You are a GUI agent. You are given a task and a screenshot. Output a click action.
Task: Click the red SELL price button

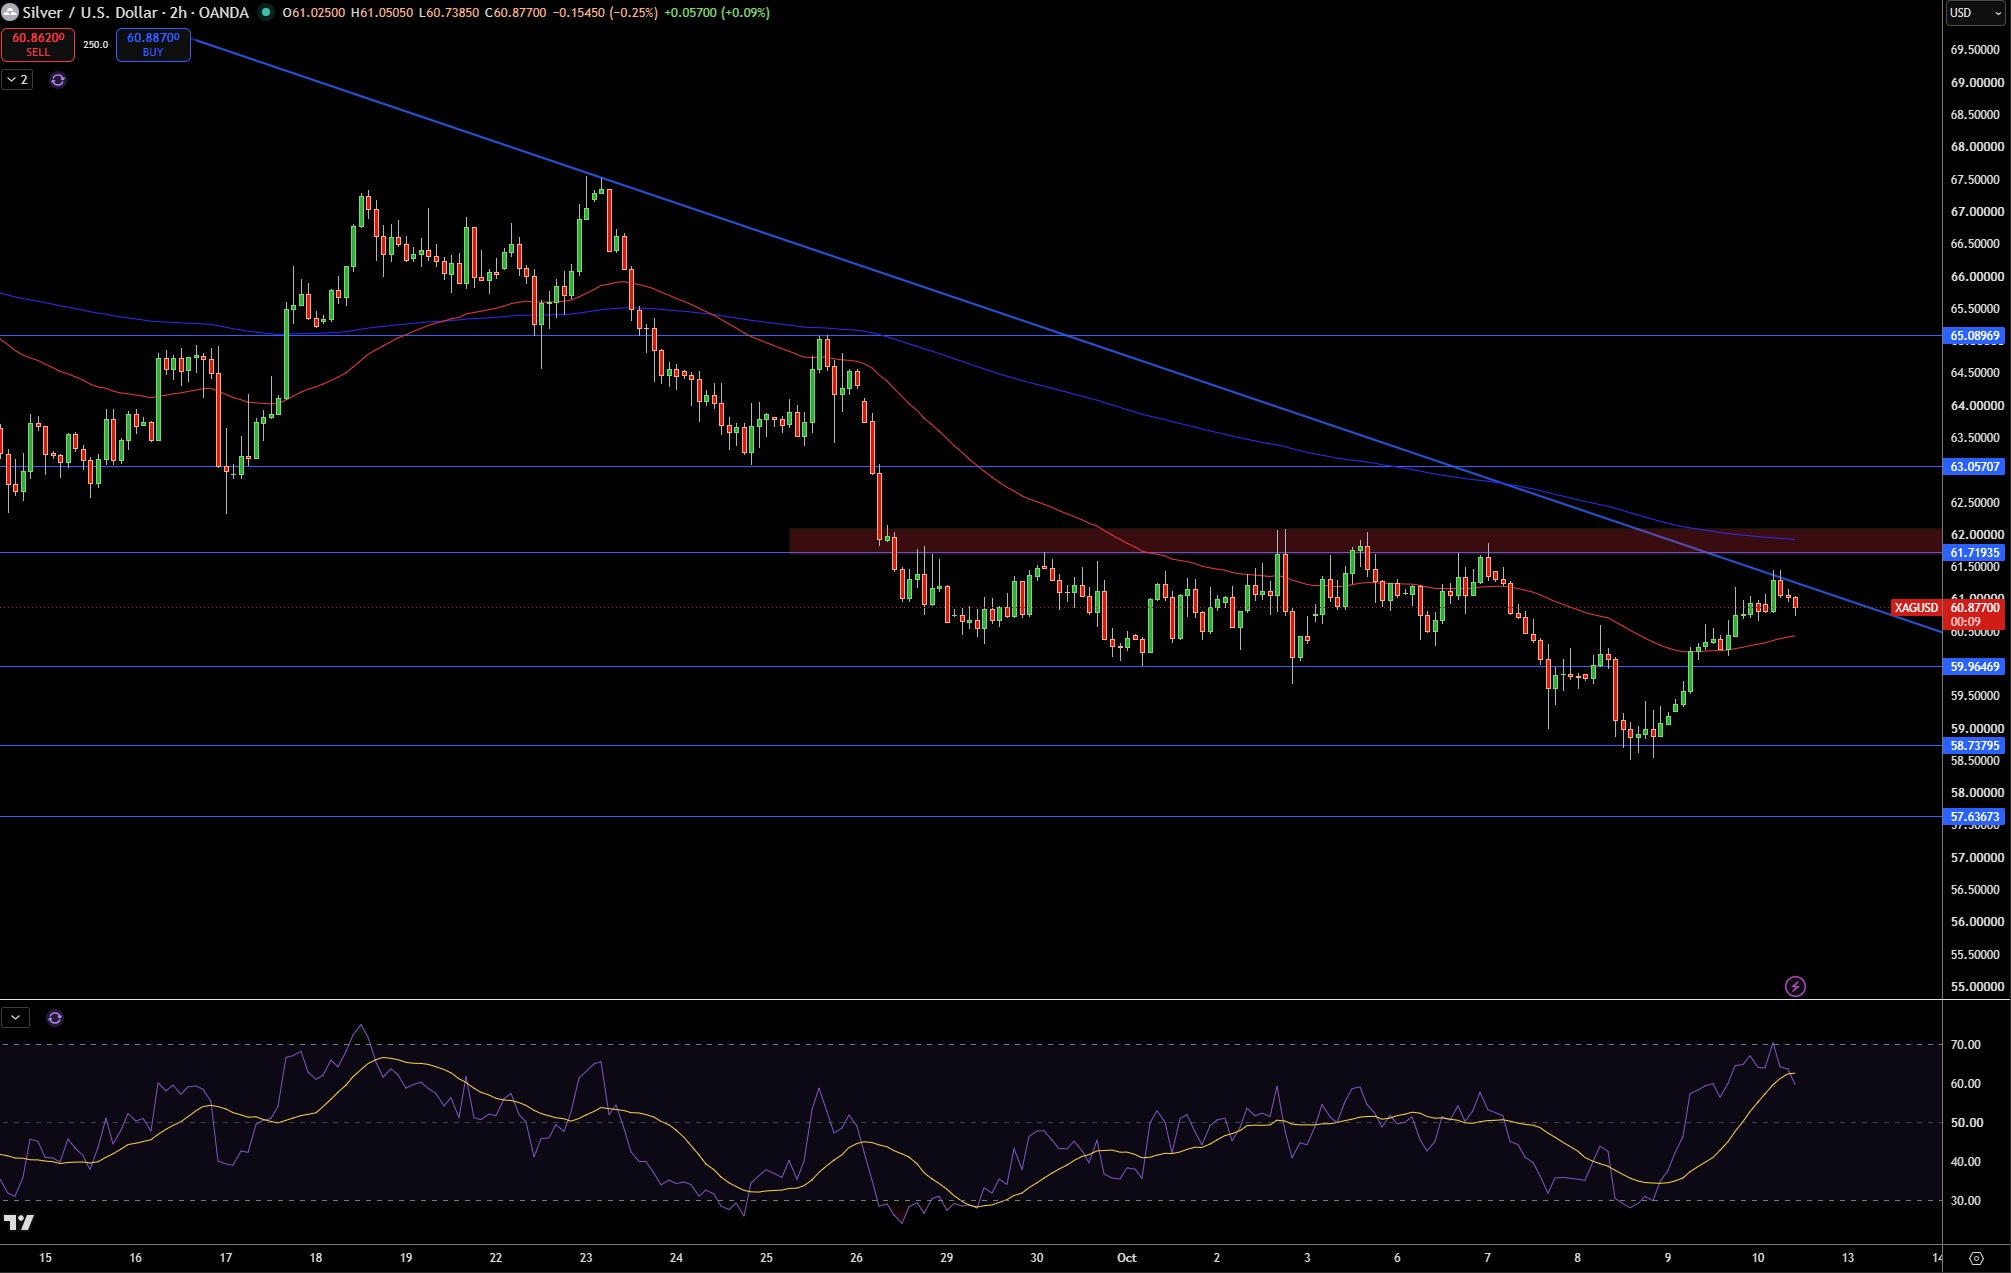pos(38,44)
